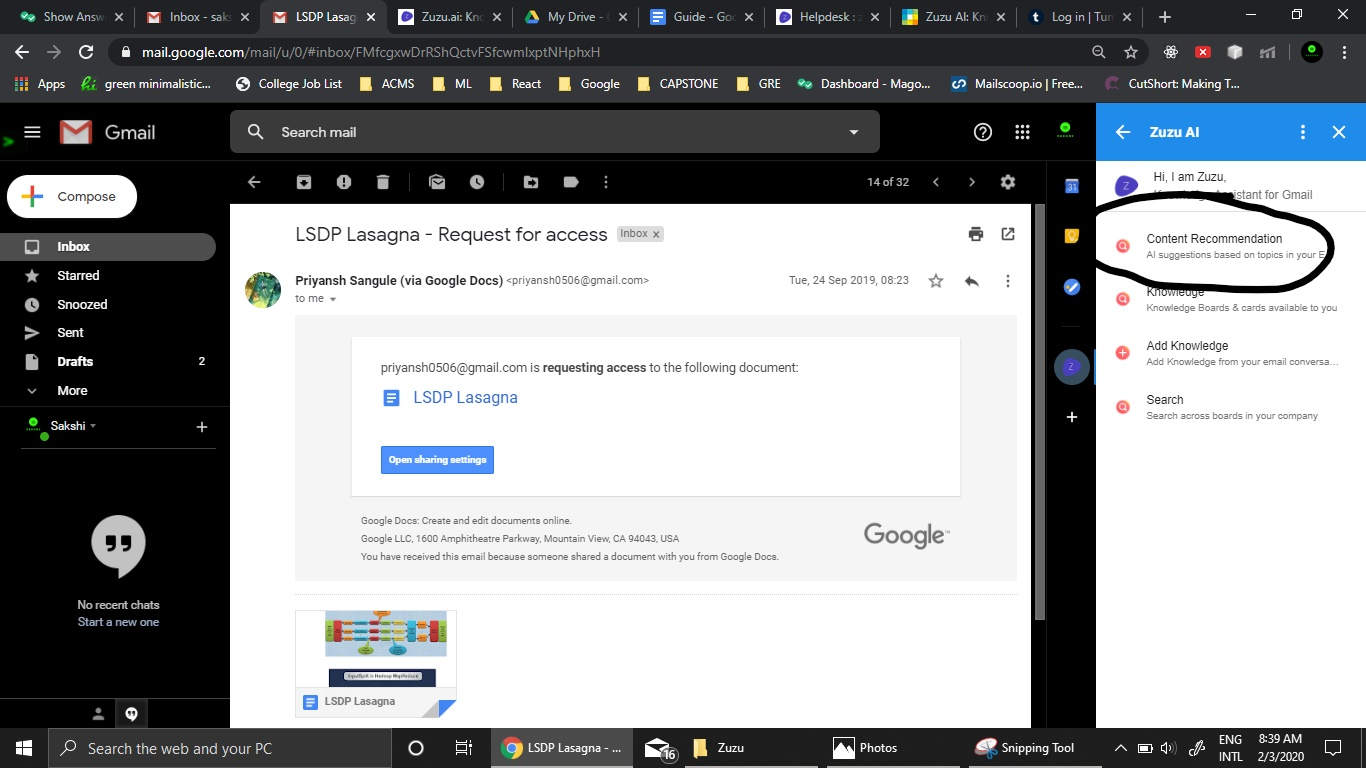Open new browser tab plus button

pyautogui.click(x=1164, y=17)
